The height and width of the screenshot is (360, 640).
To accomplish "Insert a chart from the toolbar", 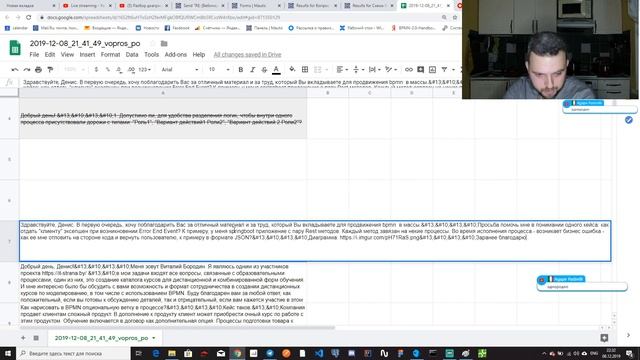I will tap(432, 70).
